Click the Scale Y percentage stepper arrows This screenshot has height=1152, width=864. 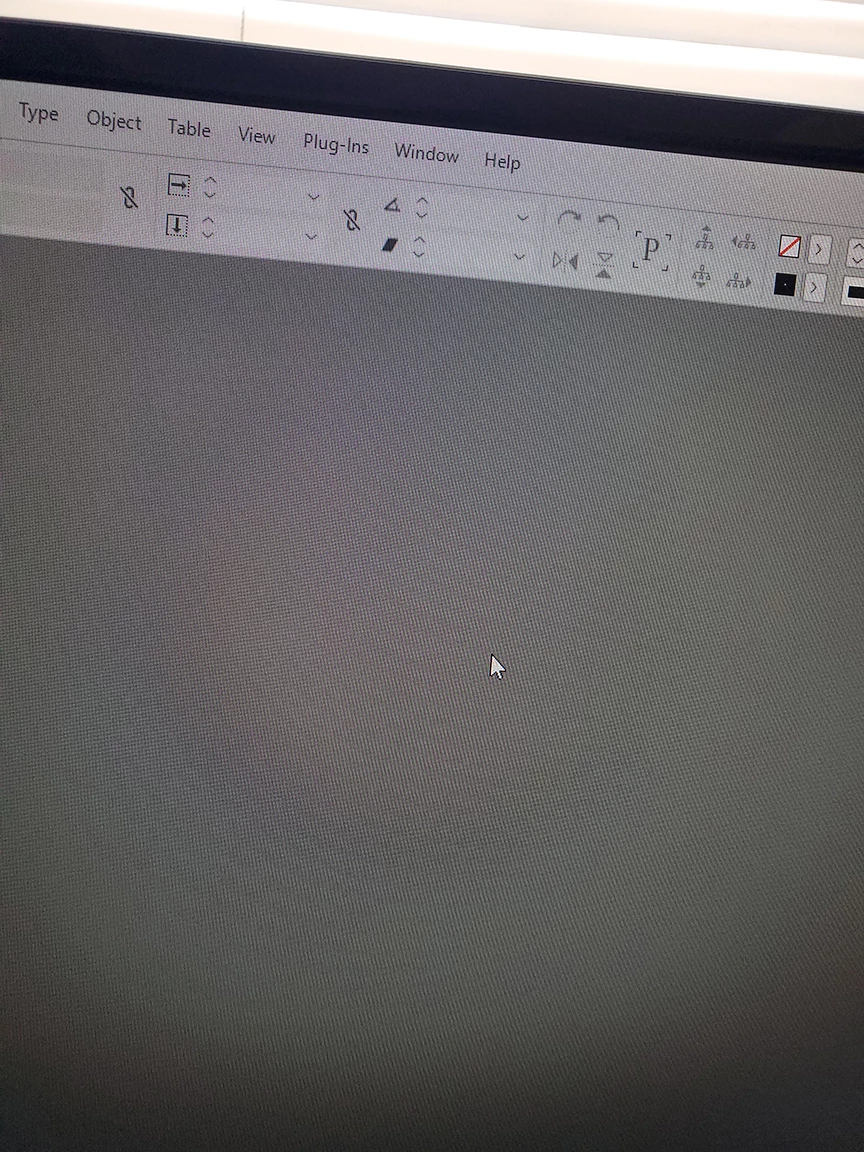(208, 228)
